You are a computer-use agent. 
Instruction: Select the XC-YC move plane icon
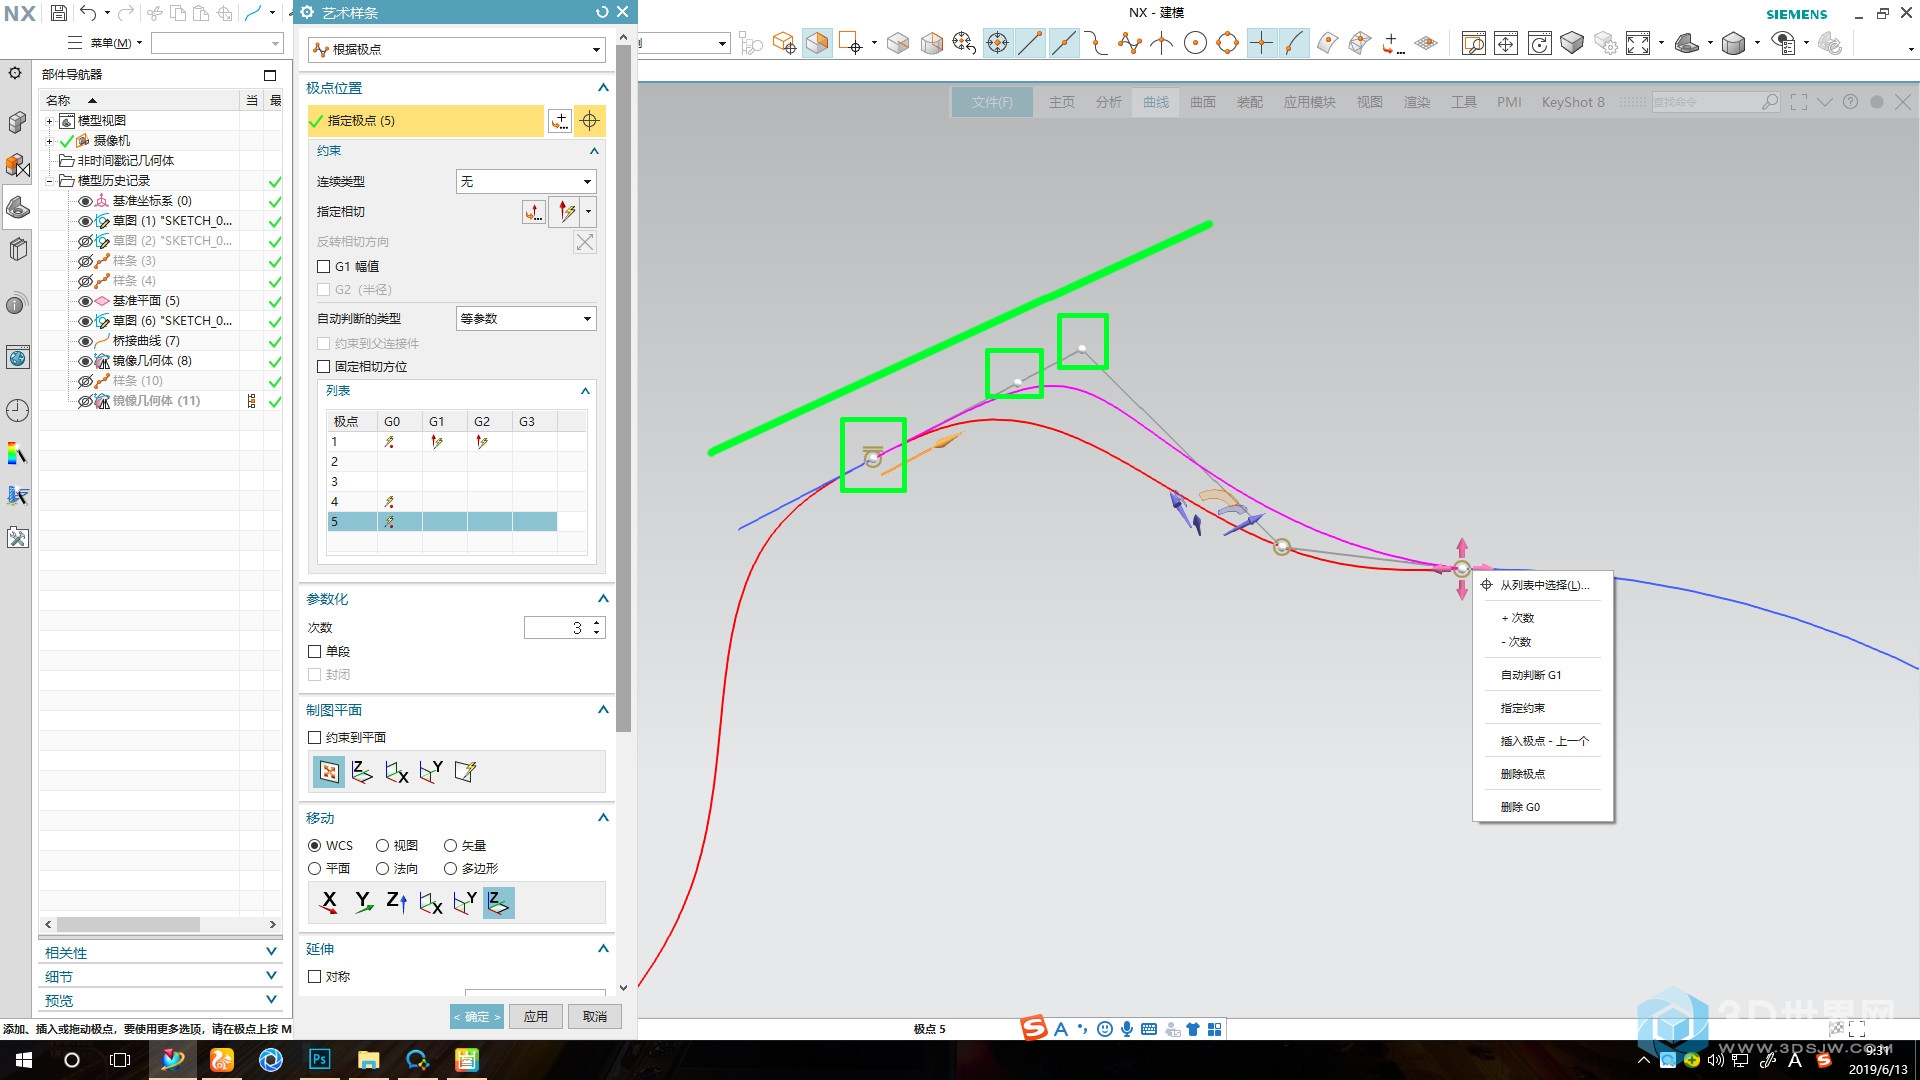[x=498, y=903]
